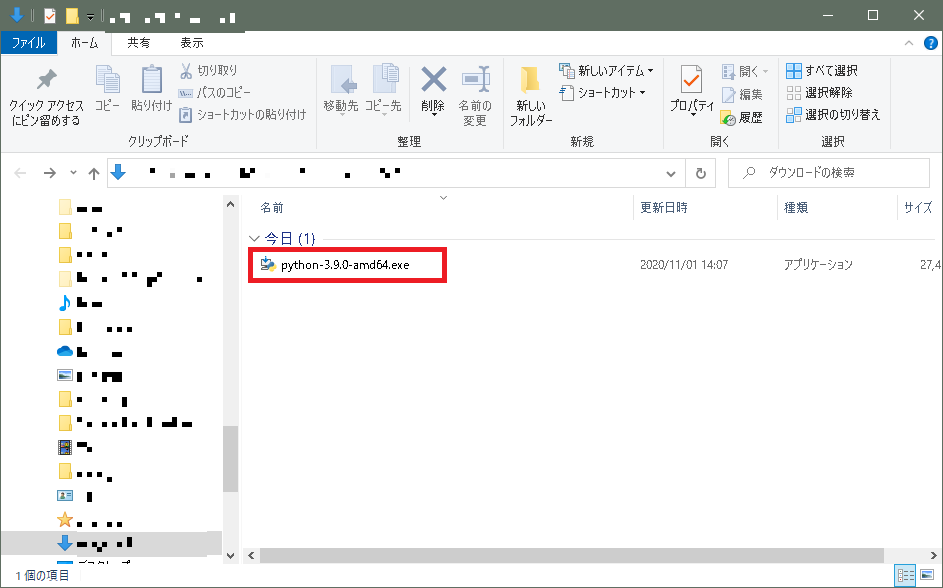
Task: Open プロパティ (Properties) from the ribbon
Action: pos(692,91)
